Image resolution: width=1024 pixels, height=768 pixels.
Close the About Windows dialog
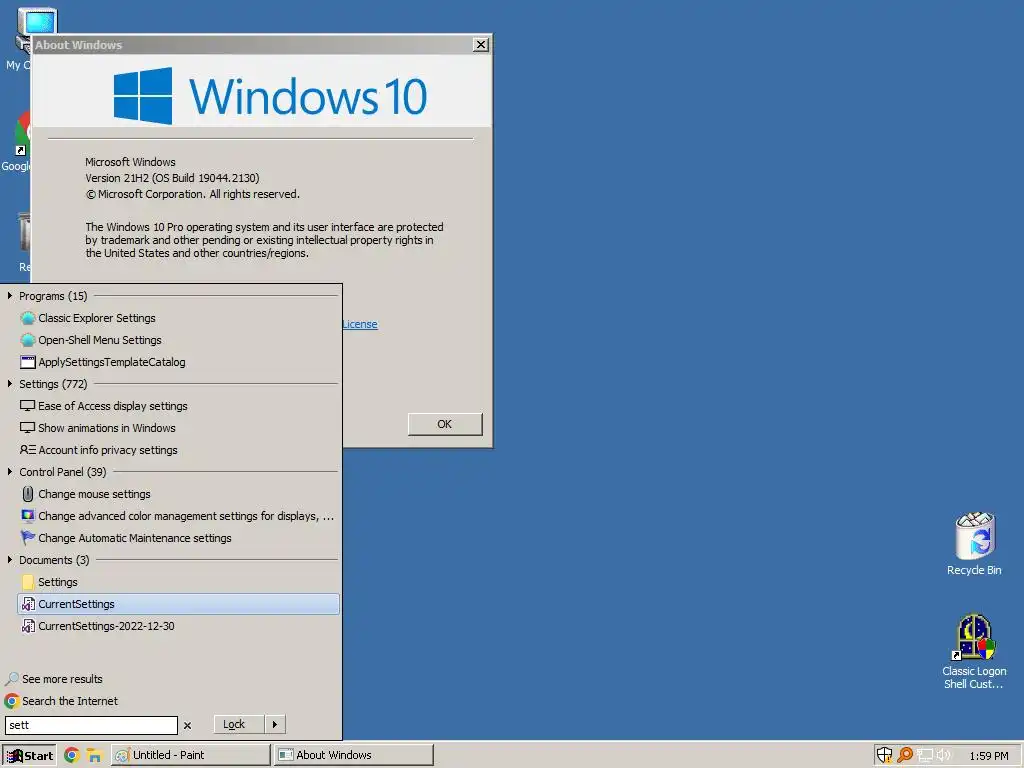(481, 44)
